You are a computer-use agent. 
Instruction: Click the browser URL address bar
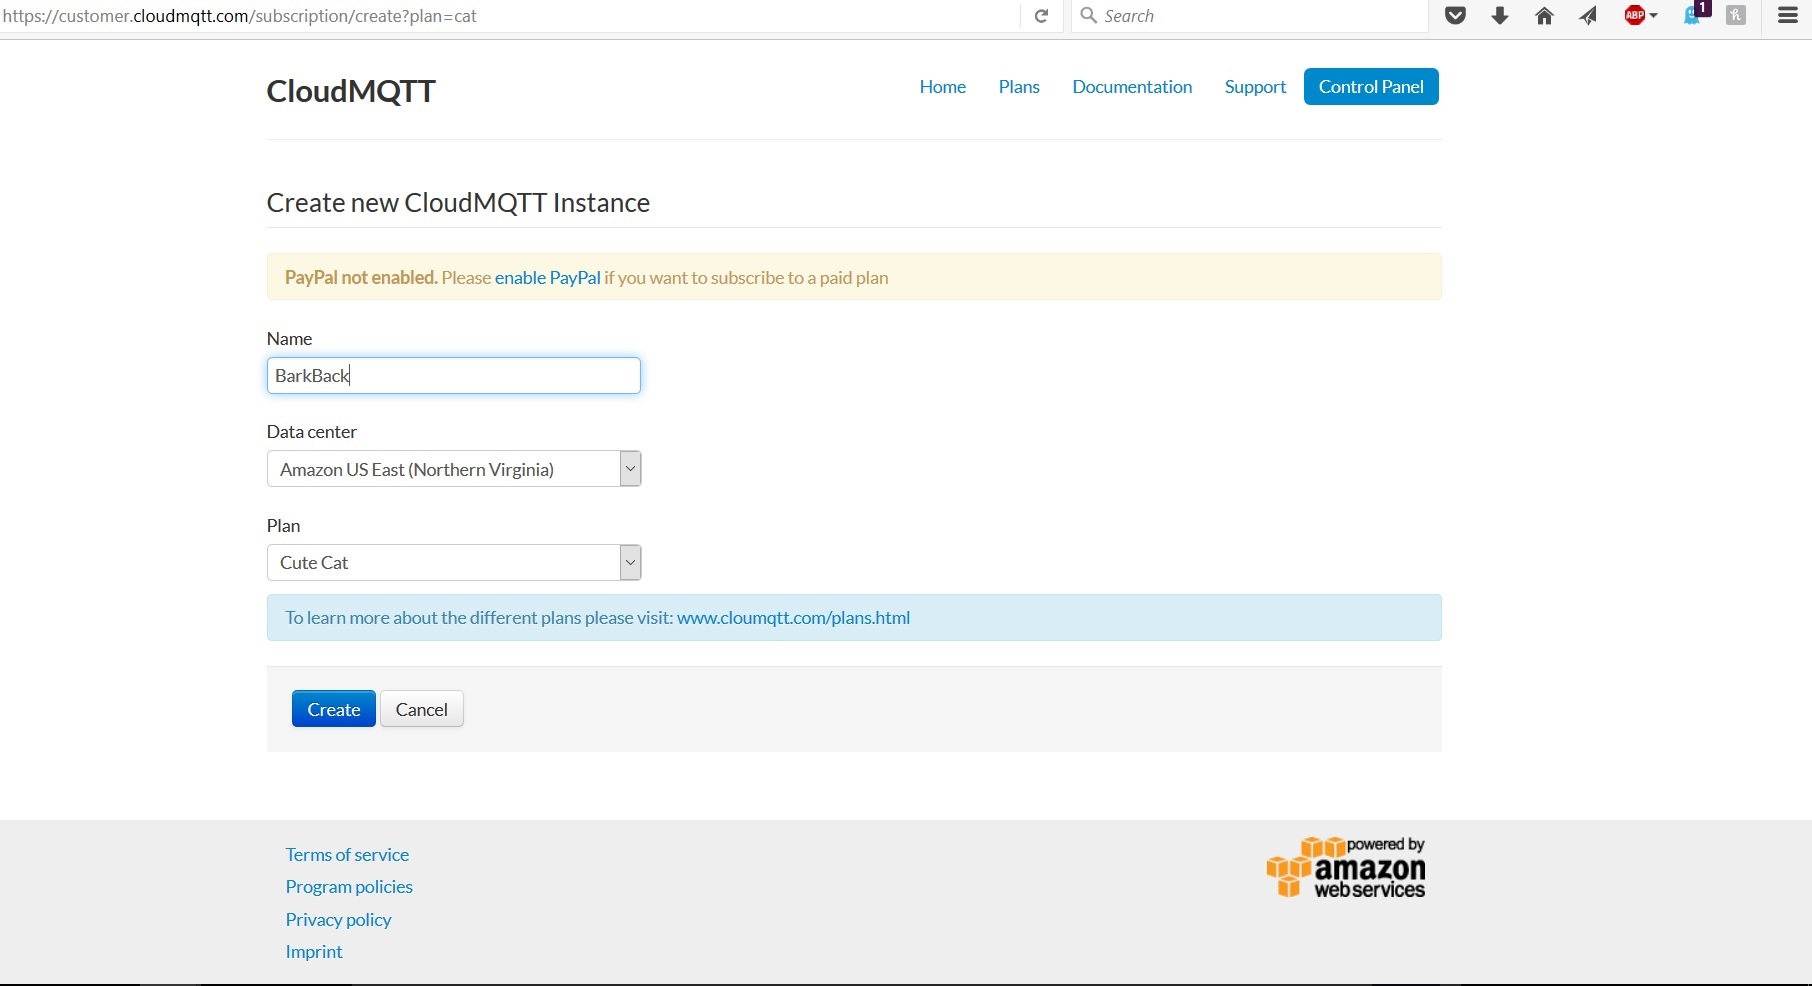(x=510, y=16)
